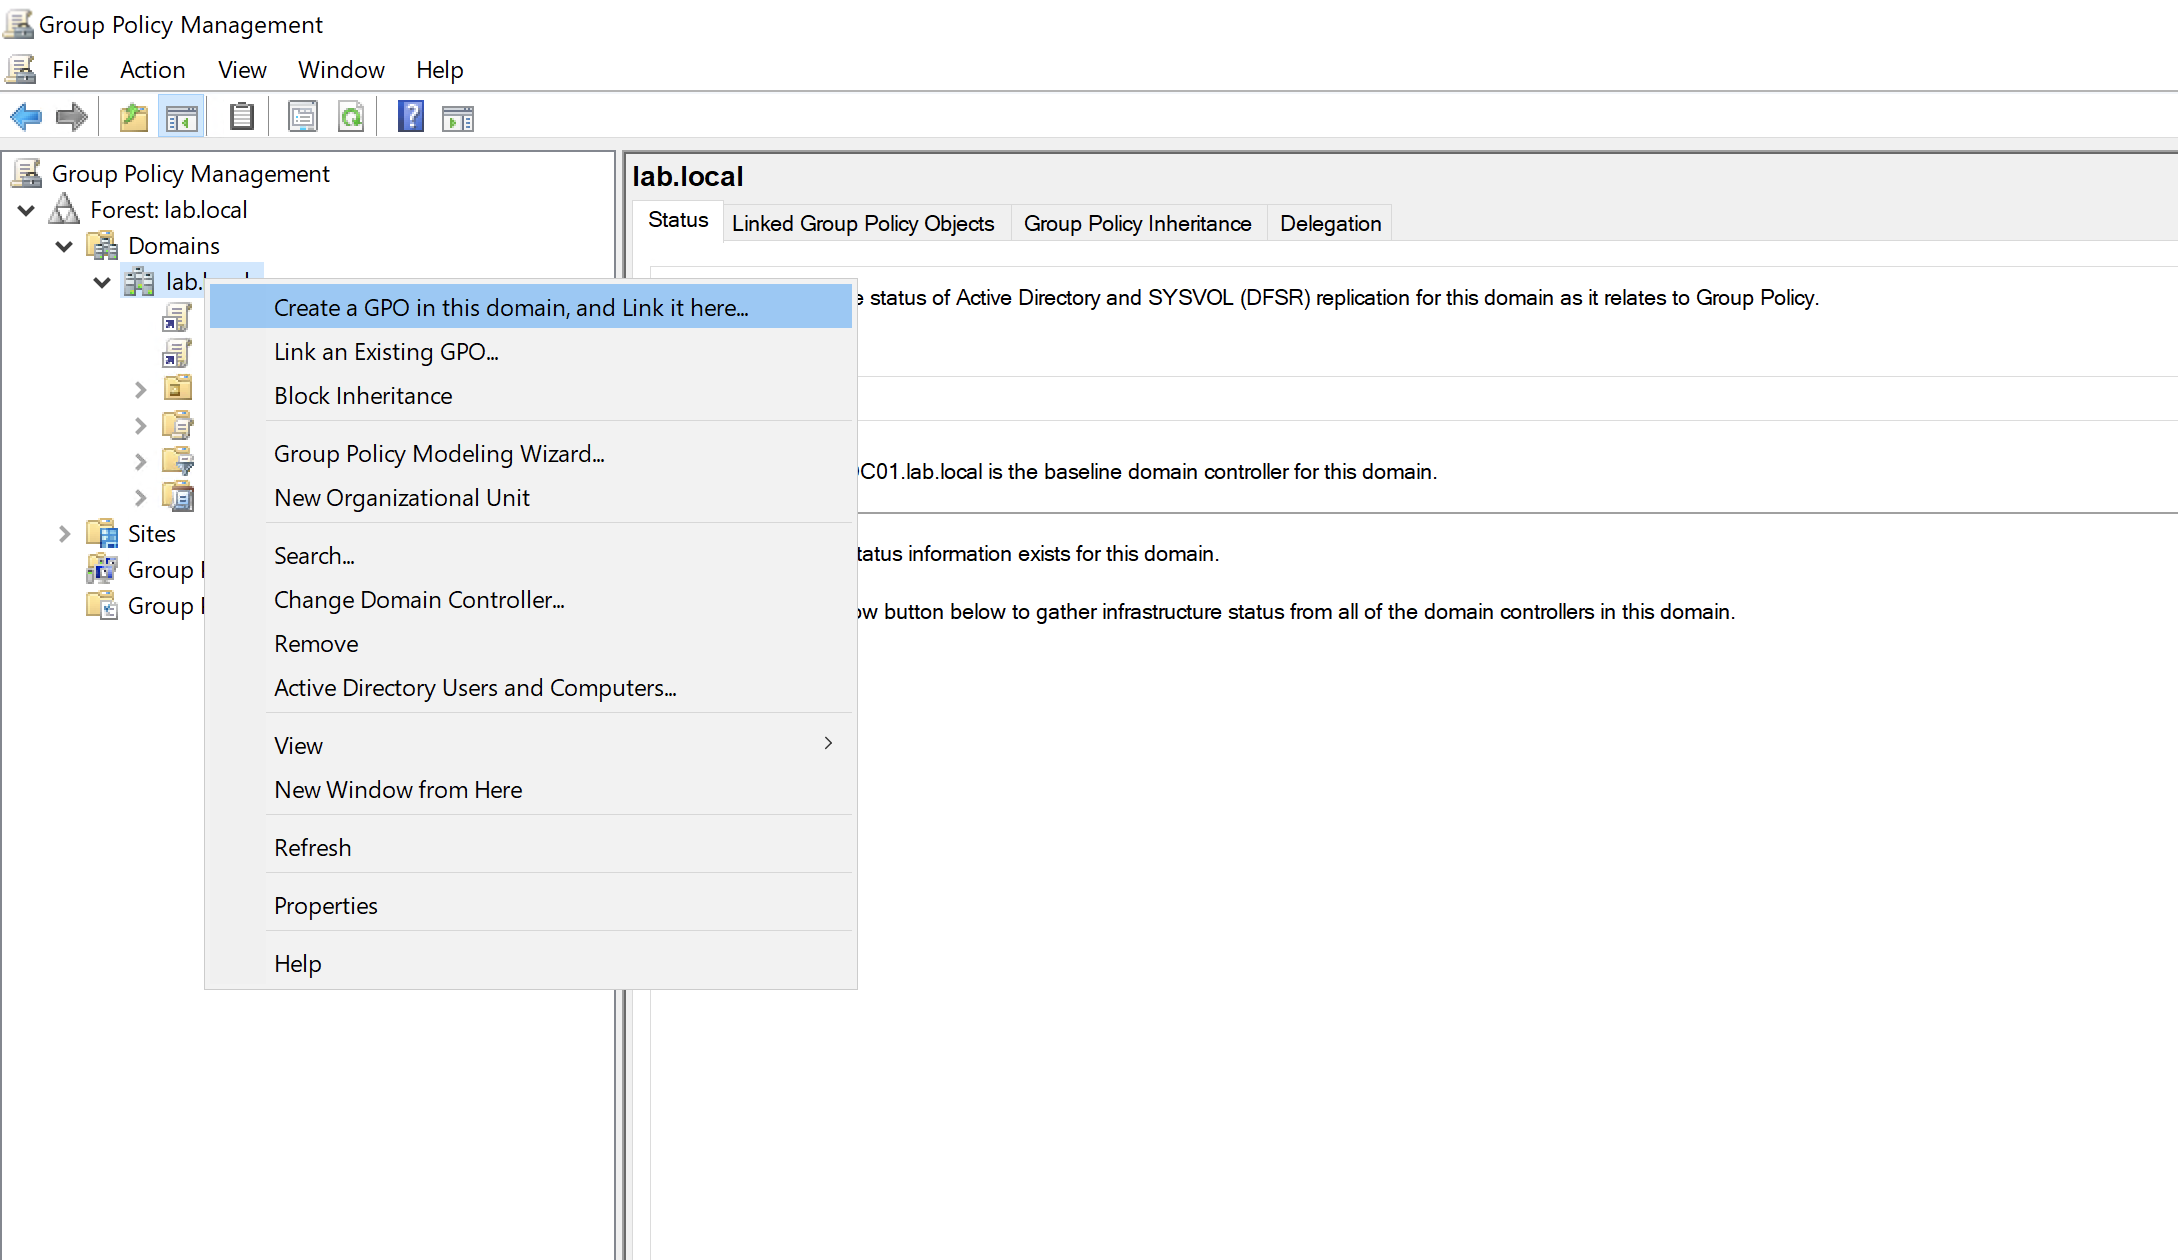The height and width of the screenshot is (1260, 2178).
Task: Click the Properties sheet toolbar icon
Action: click(302, 117)
